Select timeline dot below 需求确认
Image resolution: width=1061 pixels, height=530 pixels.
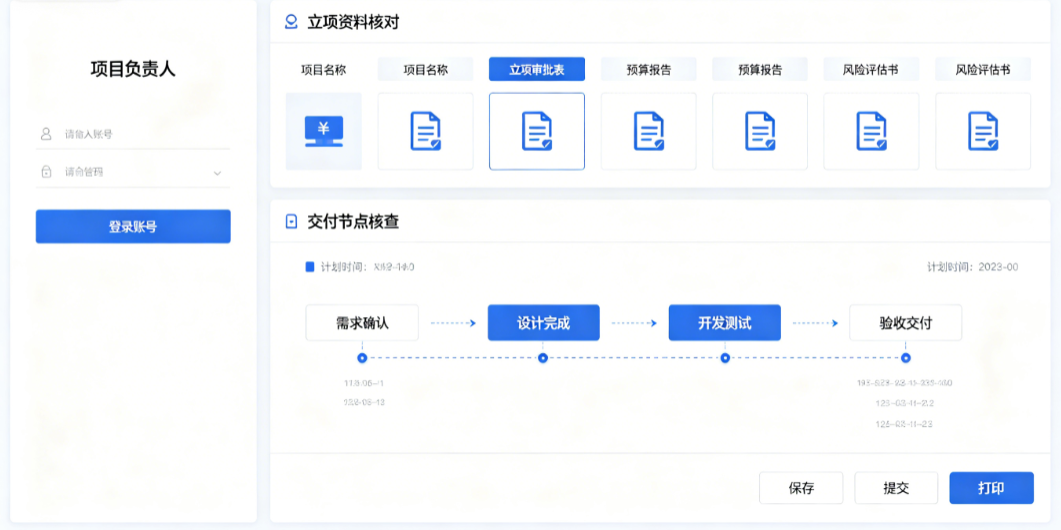[x=362, y=358]
